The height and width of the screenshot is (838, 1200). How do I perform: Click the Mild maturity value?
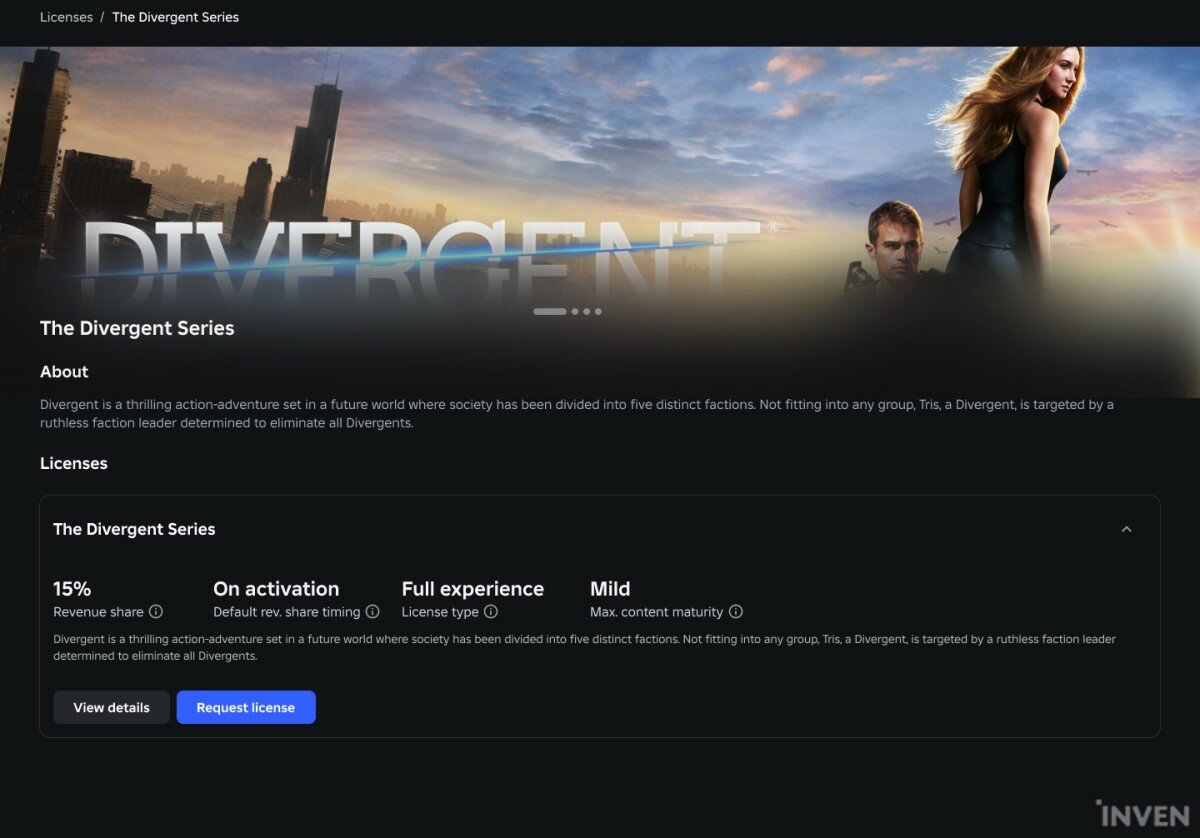(610, 589)
